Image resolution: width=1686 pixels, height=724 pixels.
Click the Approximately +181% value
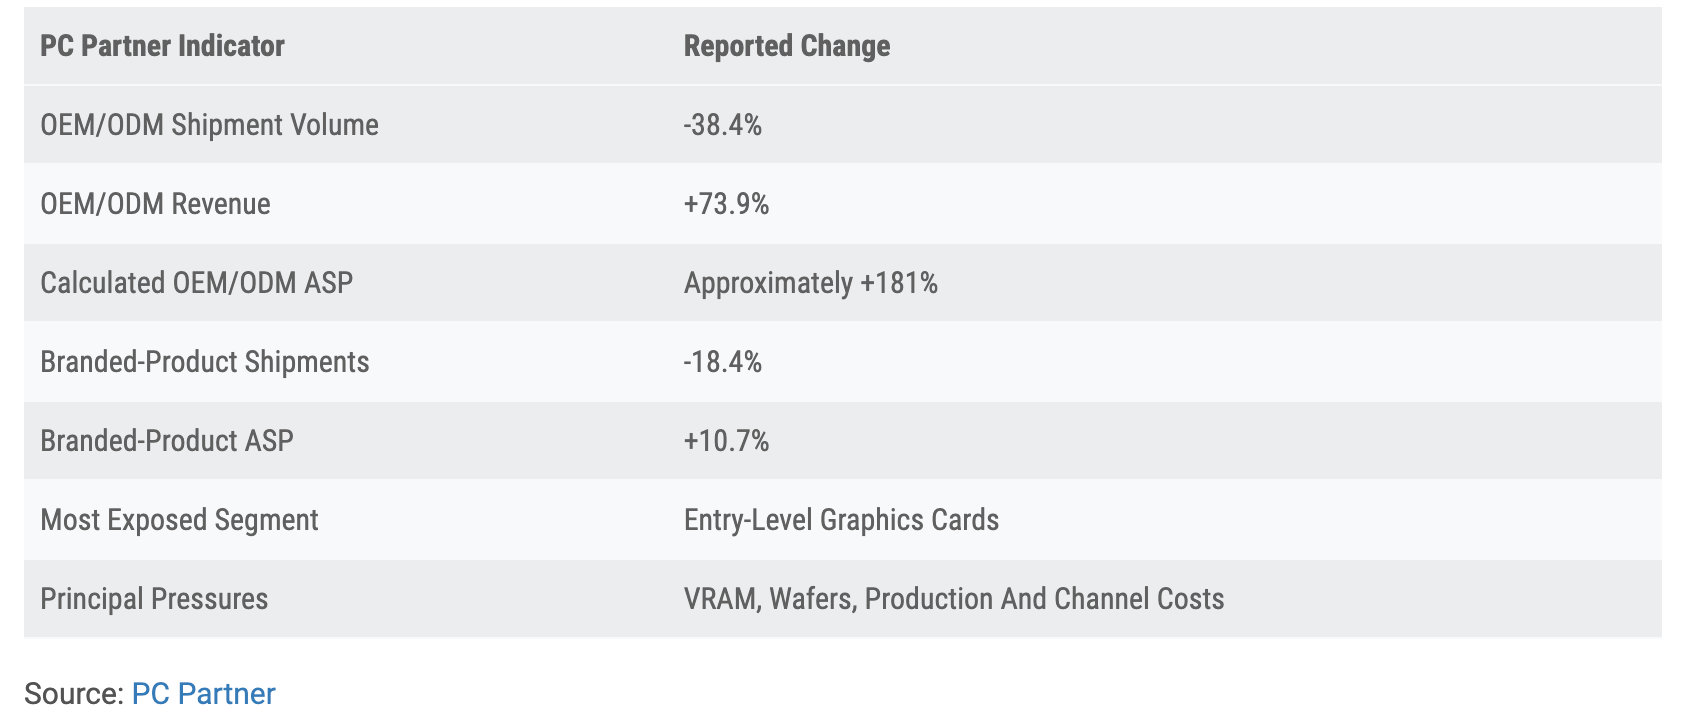(810, 283)
